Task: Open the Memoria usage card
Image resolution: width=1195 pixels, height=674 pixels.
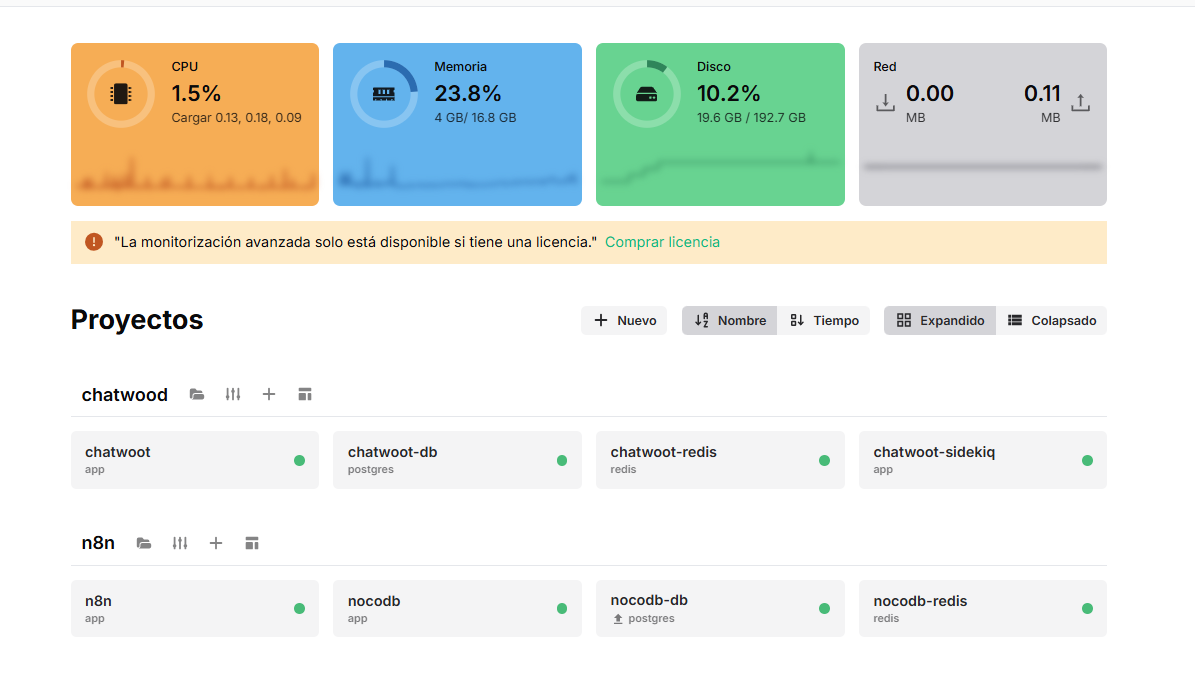Action: 456,124
